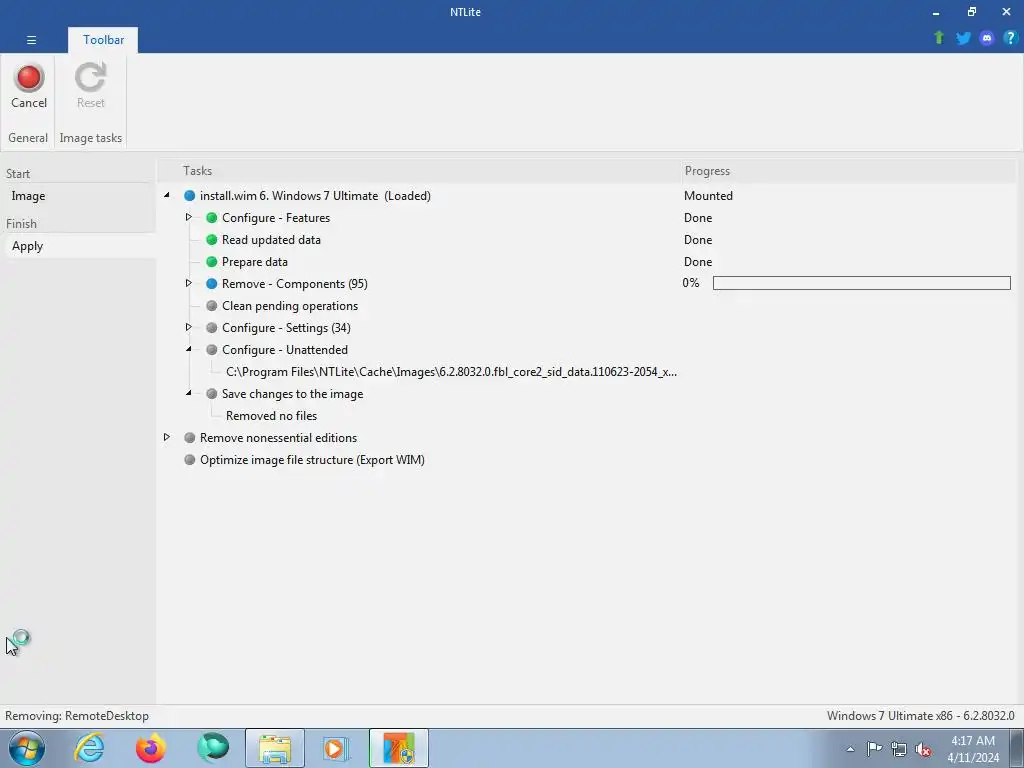
Task: Click green dot beside Read updated data
Action: [x=212, y=240]
